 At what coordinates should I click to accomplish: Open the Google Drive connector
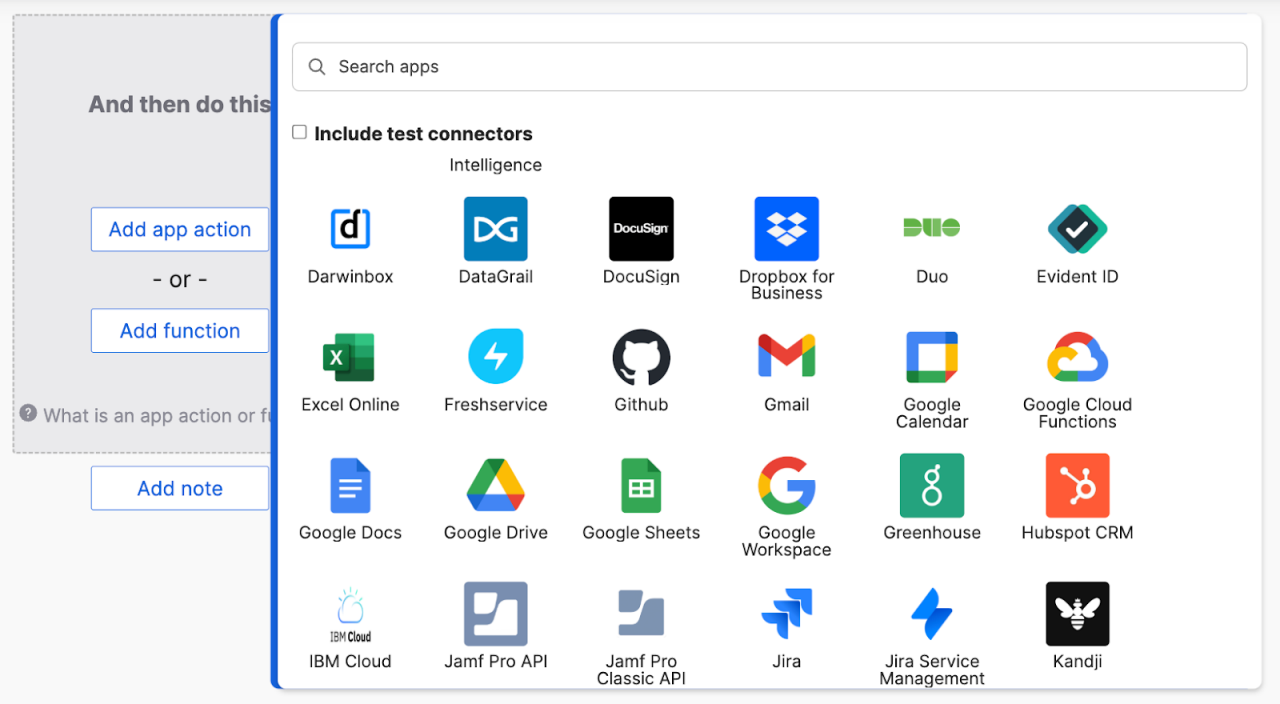click(496, 485)
